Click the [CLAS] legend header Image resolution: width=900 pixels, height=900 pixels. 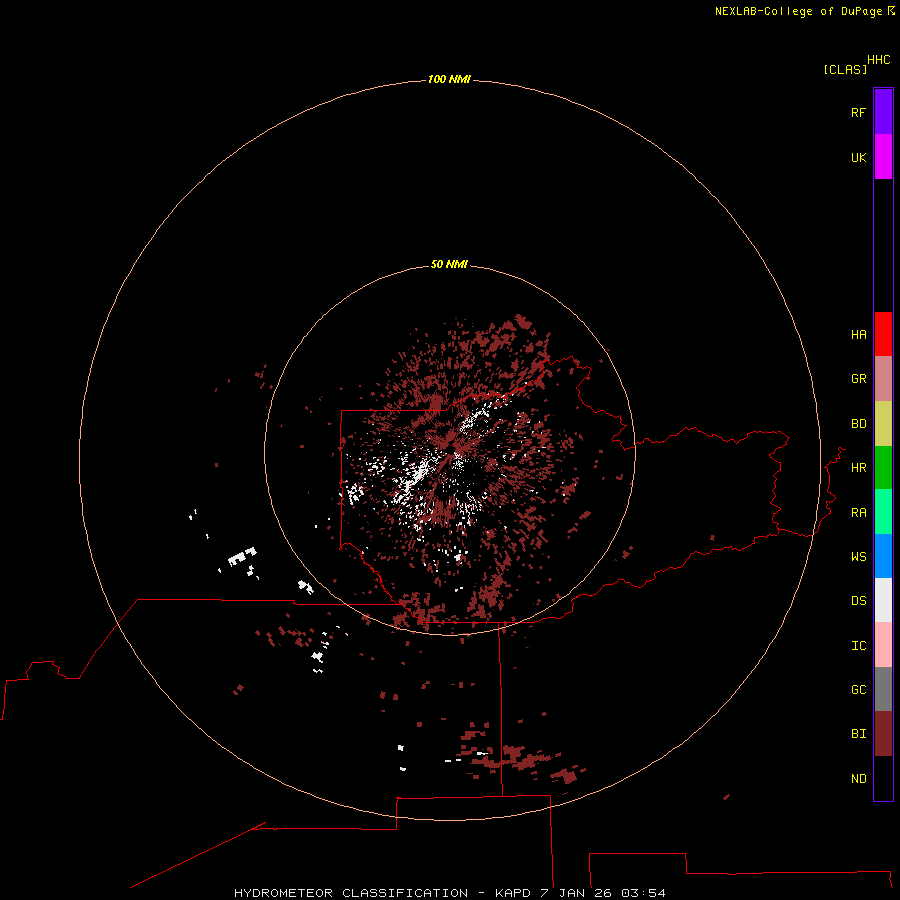click(x=845, y=69)
